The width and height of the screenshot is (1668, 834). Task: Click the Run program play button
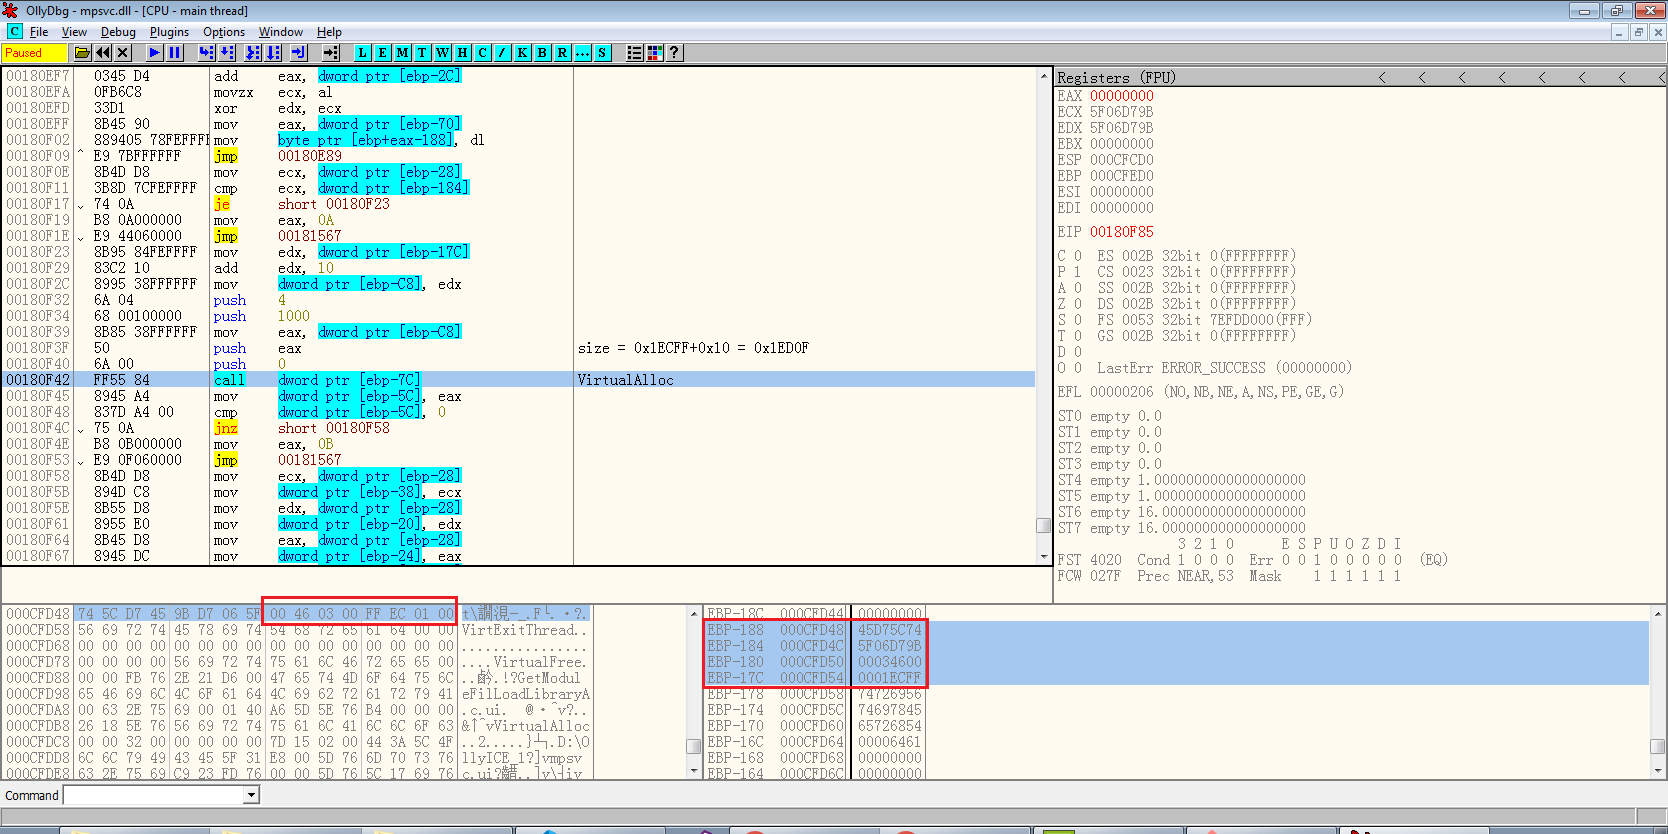154,53
